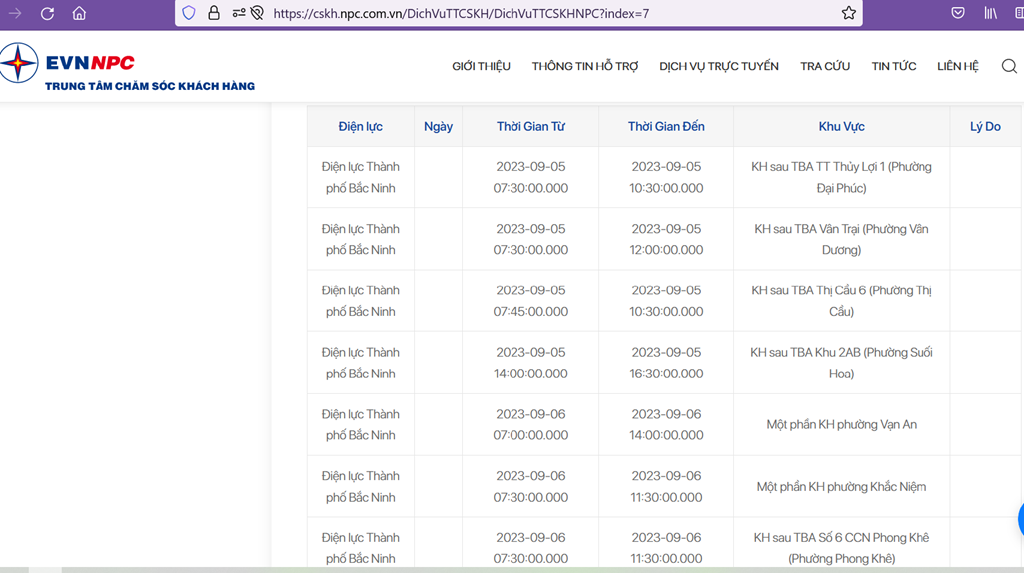1024x573 pixels.
Task: Open the library bookmarks icon
Action: point(990,13)
